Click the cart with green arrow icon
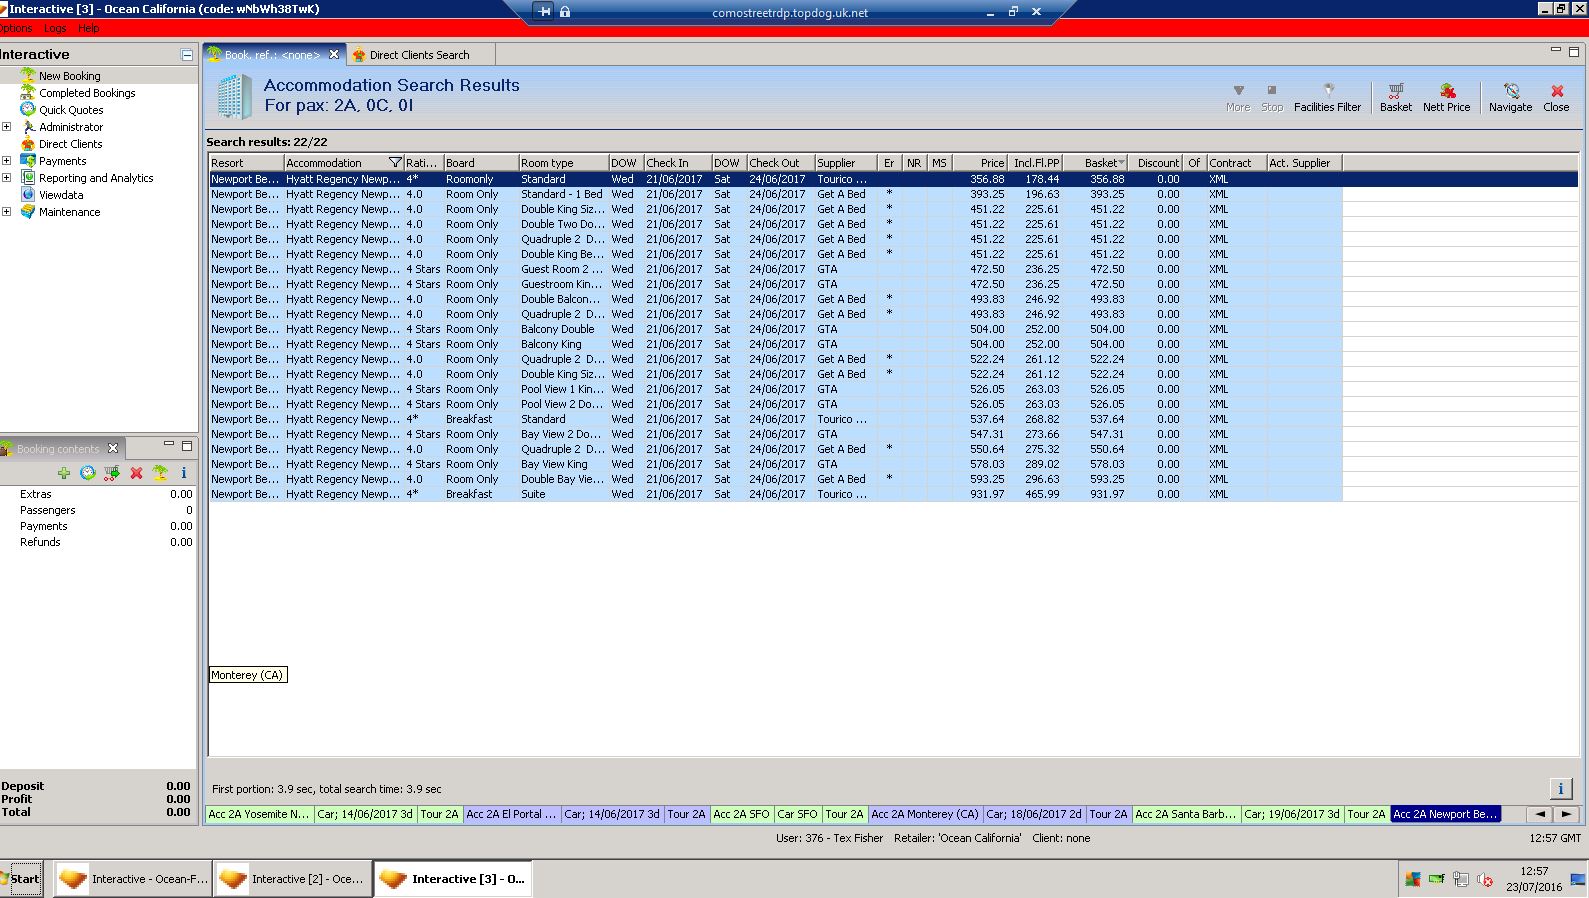 [112, 473]
